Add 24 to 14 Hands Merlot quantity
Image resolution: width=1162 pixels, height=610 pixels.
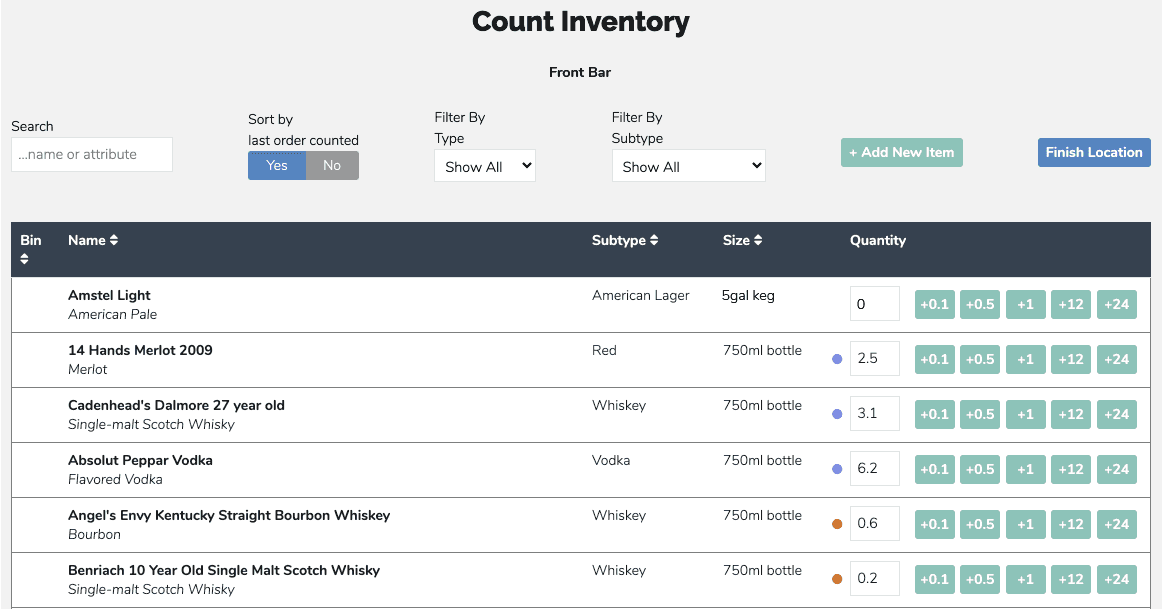click(x=1116, y=359)
